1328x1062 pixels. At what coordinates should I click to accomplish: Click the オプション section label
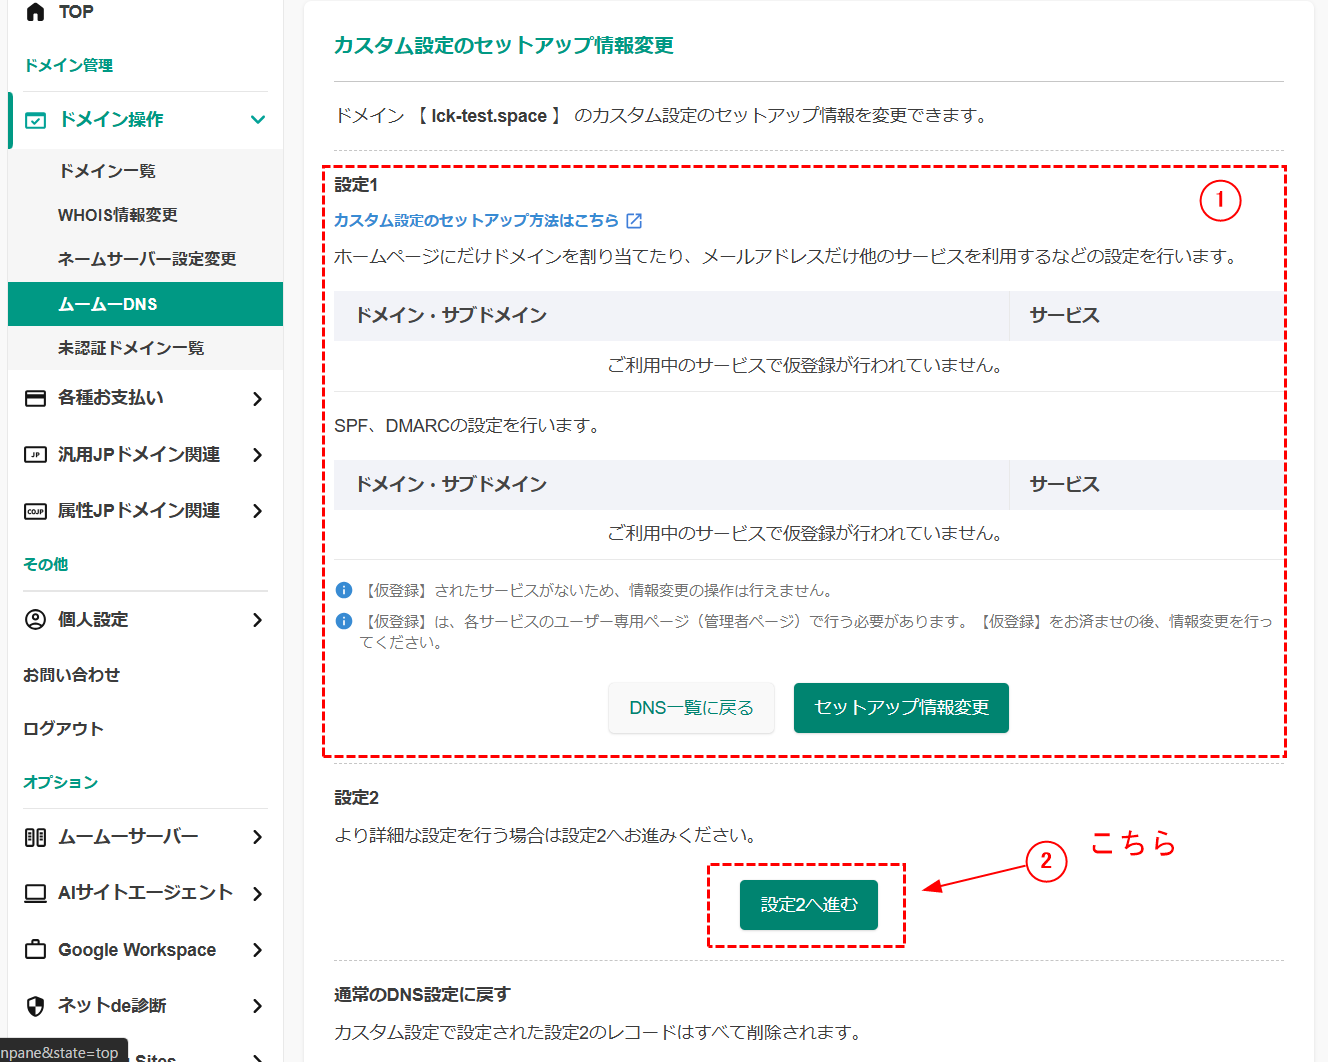pyautogui.click(x=61, y=782)
